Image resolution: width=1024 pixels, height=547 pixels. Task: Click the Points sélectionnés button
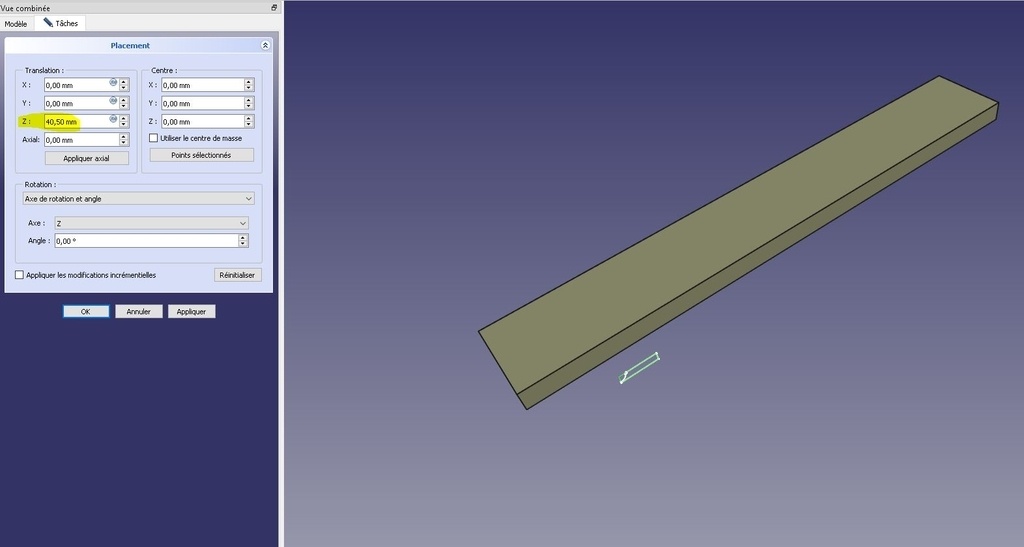click(x=201, y=155)
